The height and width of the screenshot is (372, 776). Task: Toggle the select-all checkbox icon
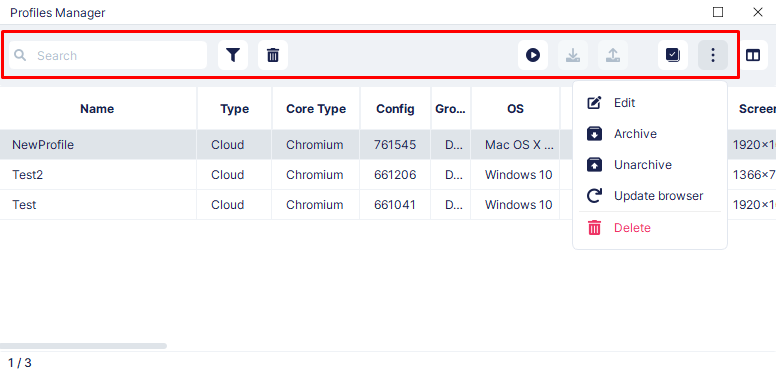pos(673,55)
